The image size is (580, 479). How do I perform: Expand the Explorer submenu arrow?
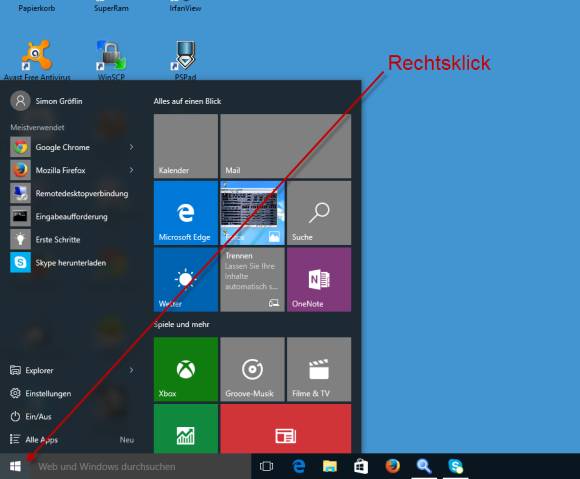pos(132,370)
